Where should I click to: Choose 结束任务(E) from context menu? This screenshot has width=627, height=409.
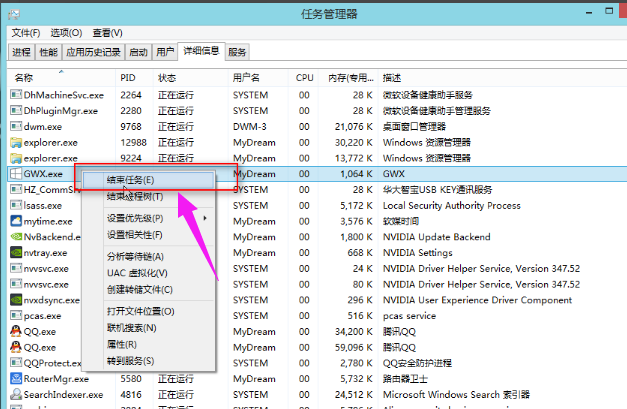pos(131,180)
